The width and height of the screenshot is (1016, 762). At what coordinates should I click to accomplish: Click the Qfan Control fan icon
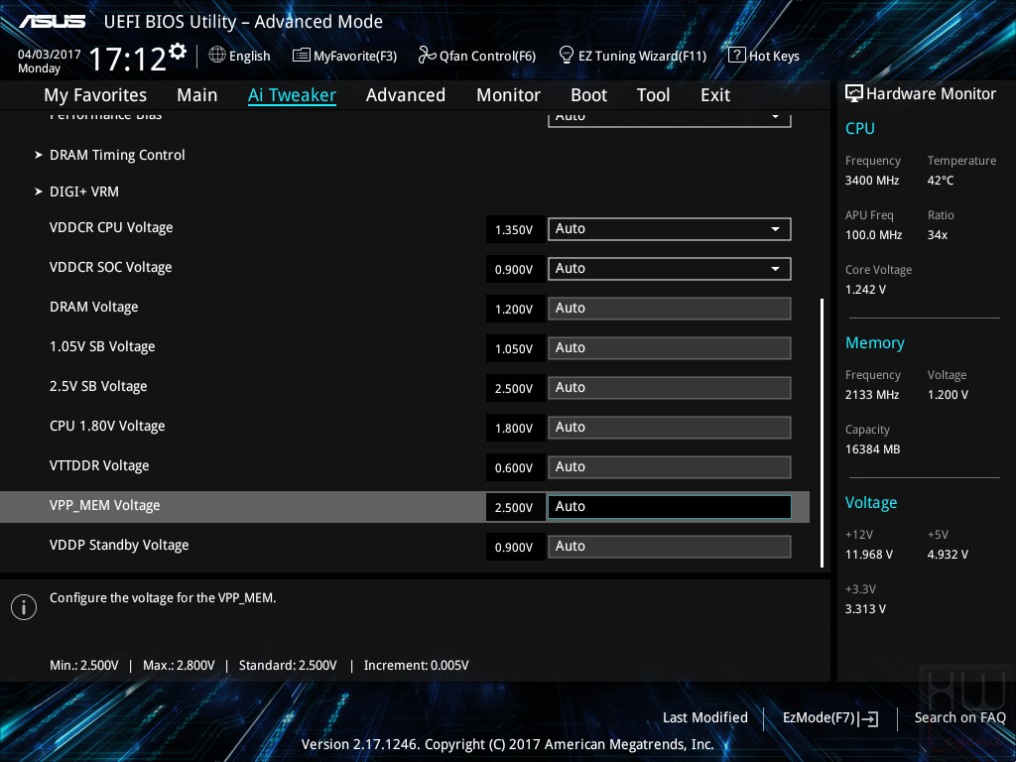click(x=427, y=55)
